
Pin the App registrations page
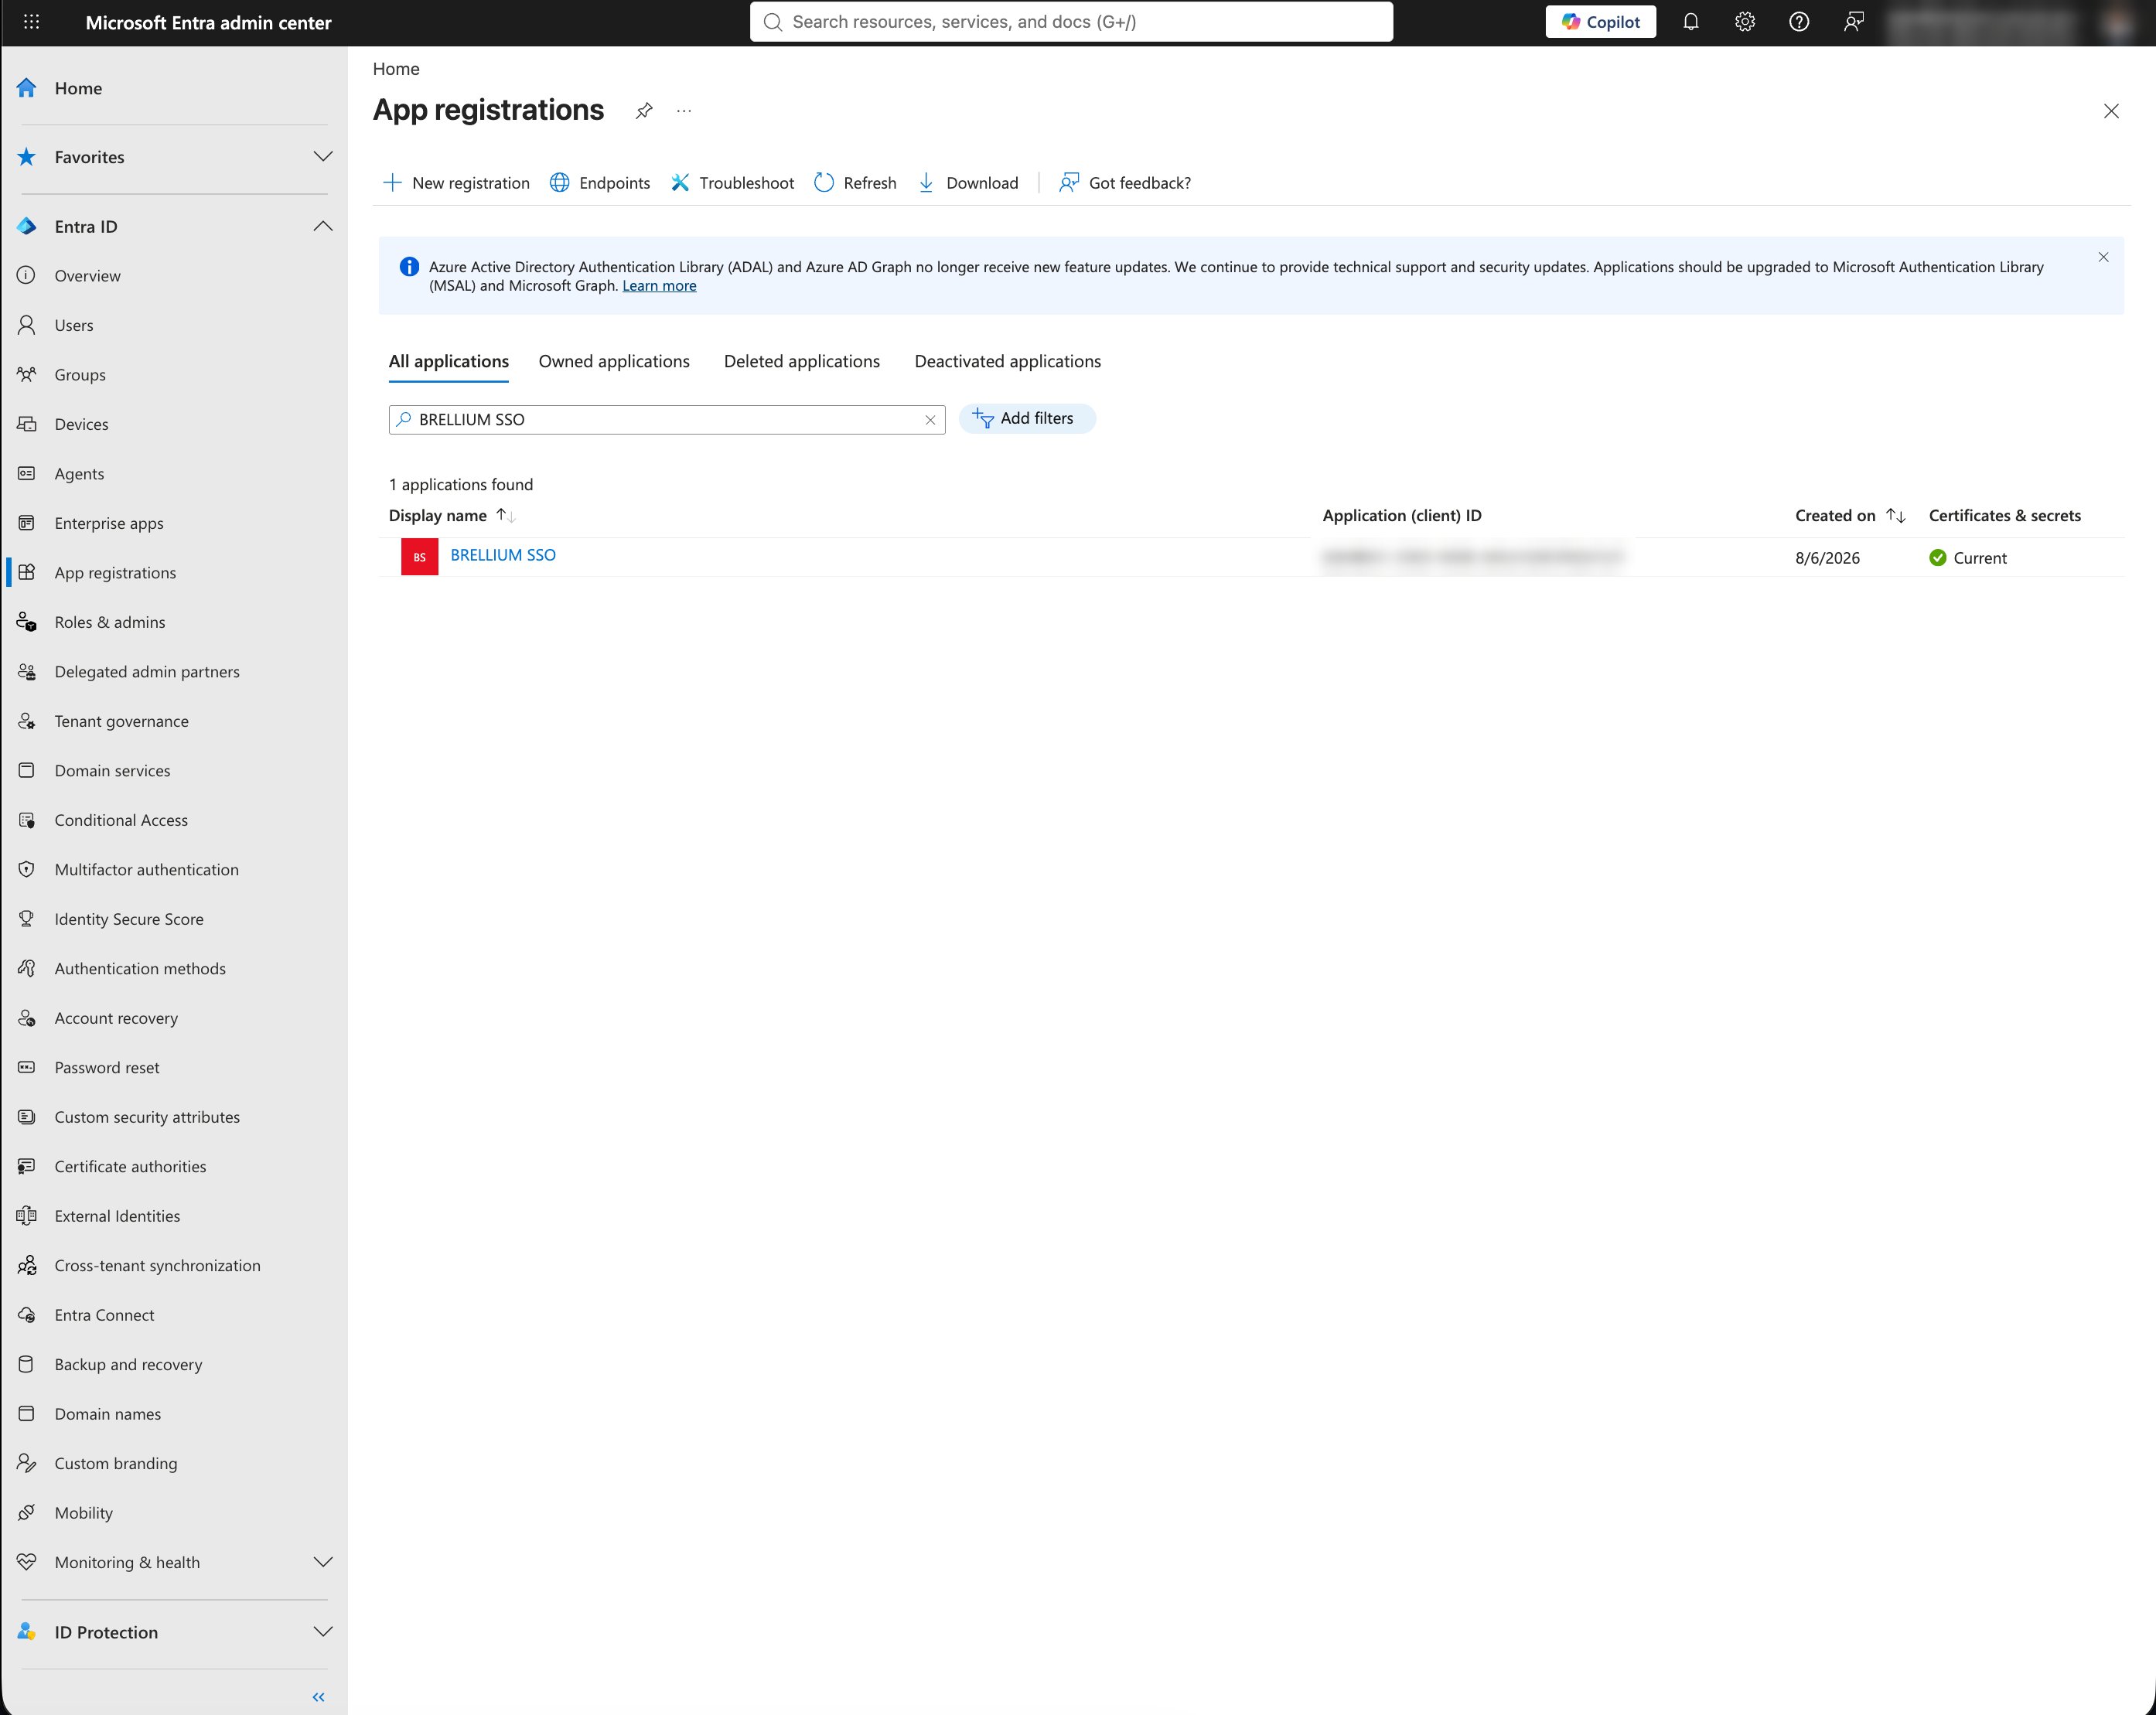tap(644, 111)
